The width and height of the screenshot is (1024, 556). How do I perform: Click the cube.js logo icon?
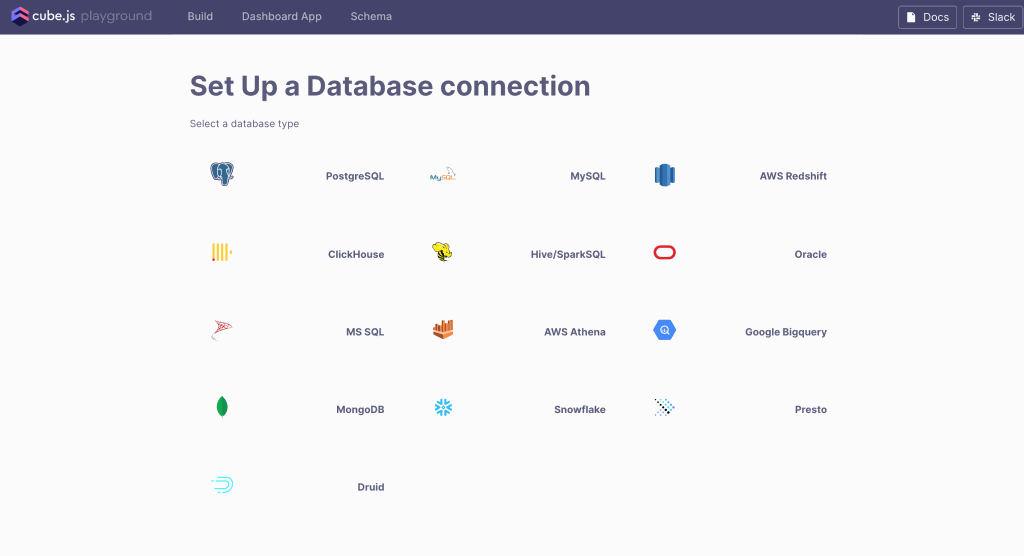point(20,16)
